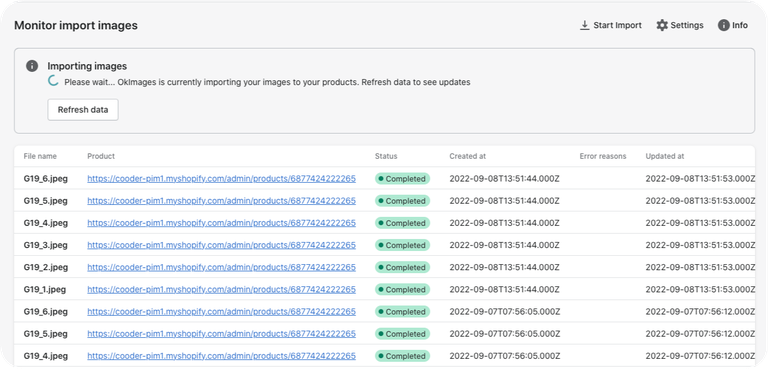Click the info icon beside Importing images
The width and height of the screenshot is (768, 369).
click(32, 66)
